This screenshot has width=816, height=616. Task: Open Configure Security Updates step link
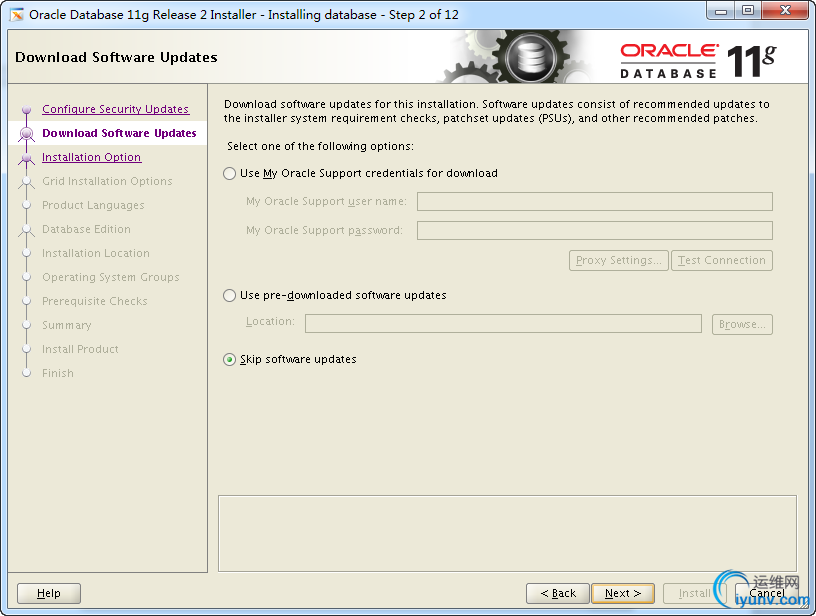pyautogui.click(x=116, y=109)
